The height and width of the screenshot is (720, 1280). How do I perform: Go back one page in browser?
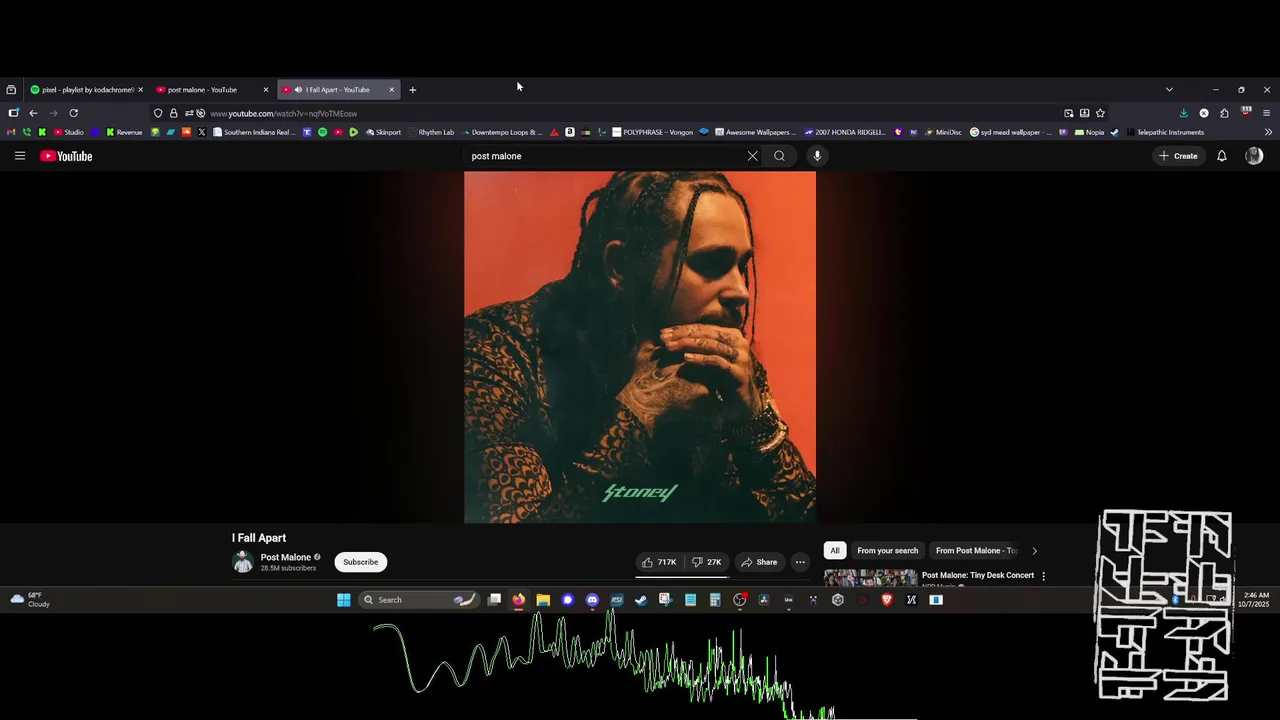tap(33, 113)
